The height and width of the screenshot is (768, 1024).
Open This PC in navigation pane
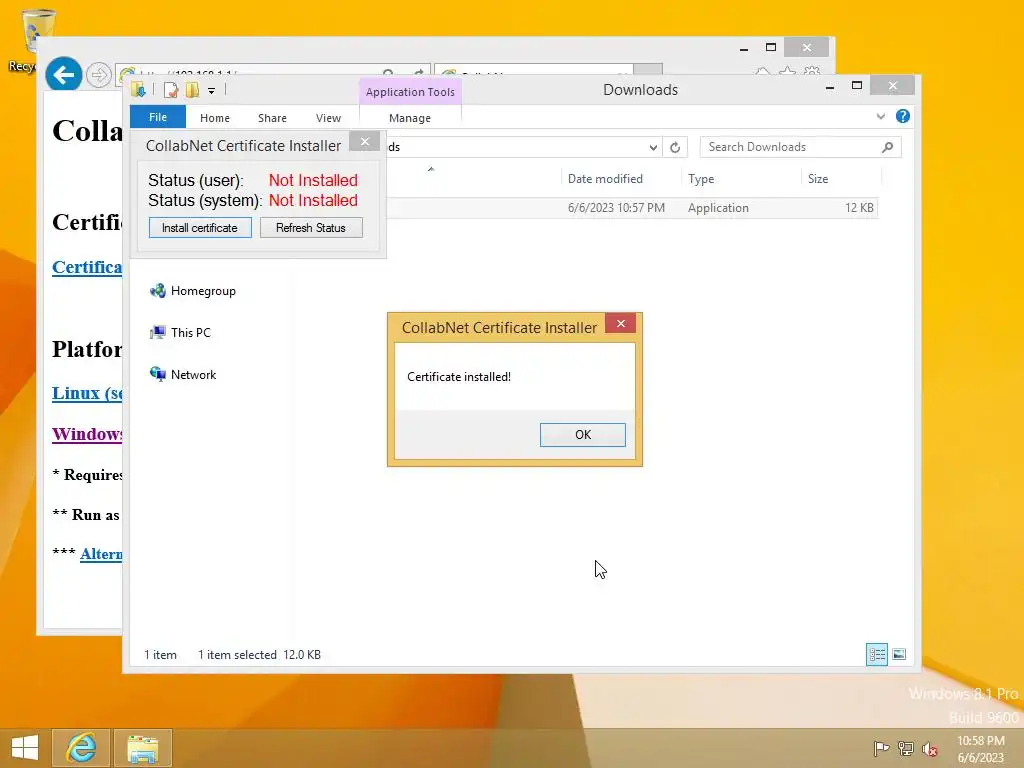click(191, 333)
